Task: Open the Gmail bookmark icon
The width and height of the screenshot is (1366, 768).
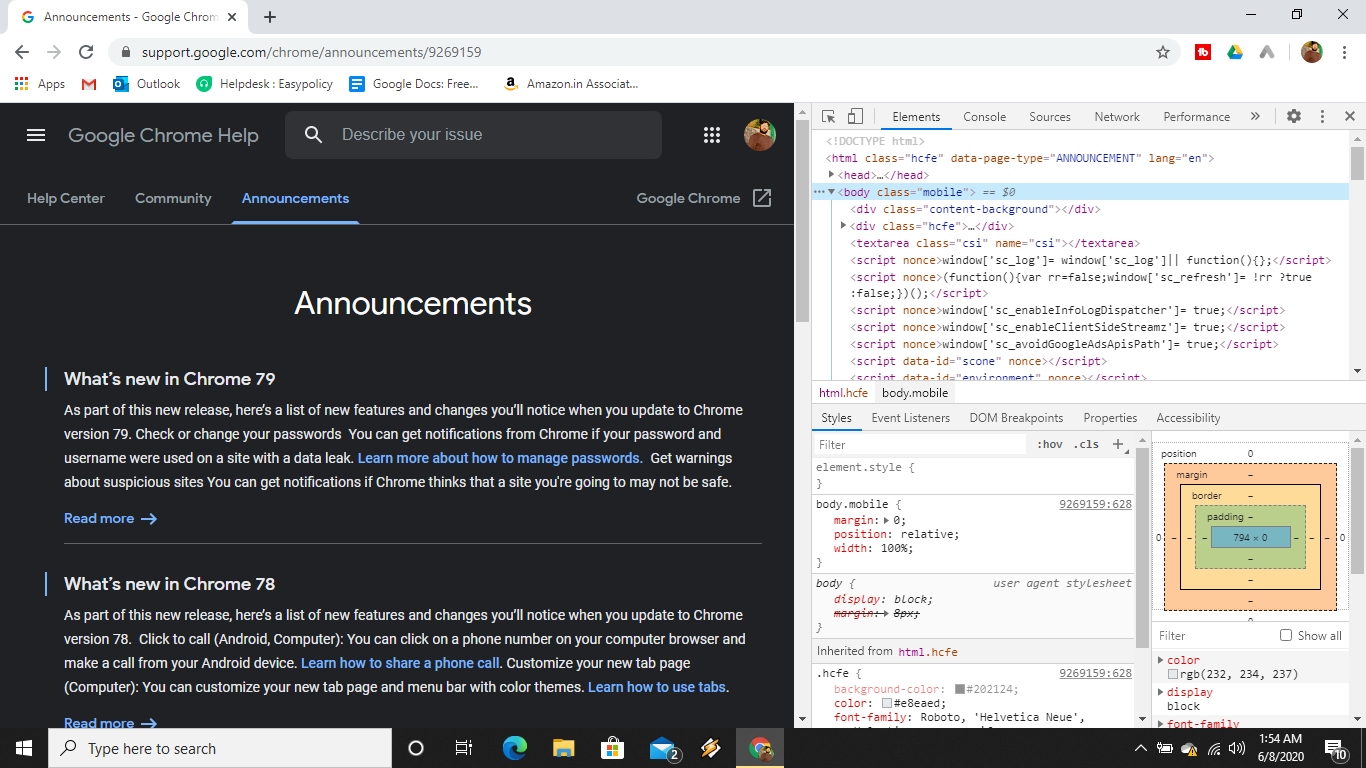Action: coord(89,84)
